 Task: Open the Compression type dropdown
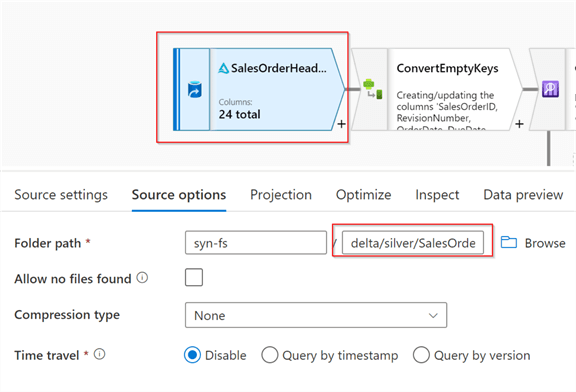316,315
